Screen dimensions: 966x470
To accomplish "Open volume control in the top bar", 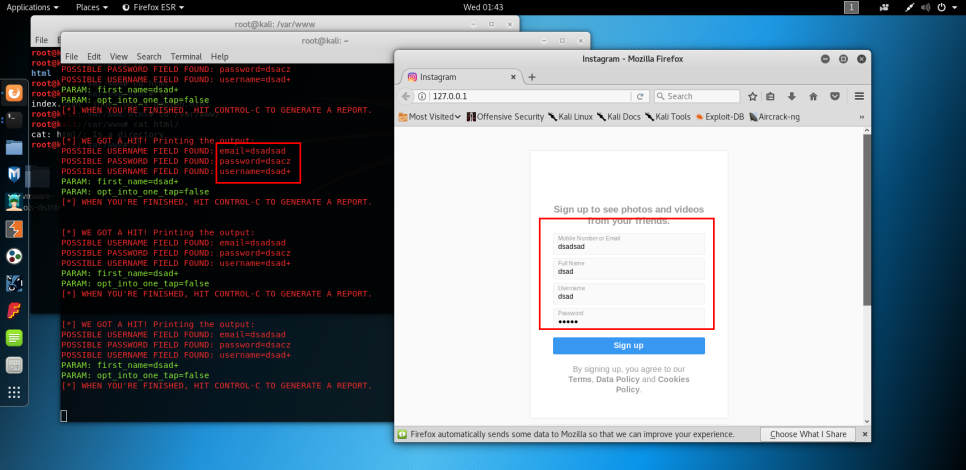I will pos(925,7).
